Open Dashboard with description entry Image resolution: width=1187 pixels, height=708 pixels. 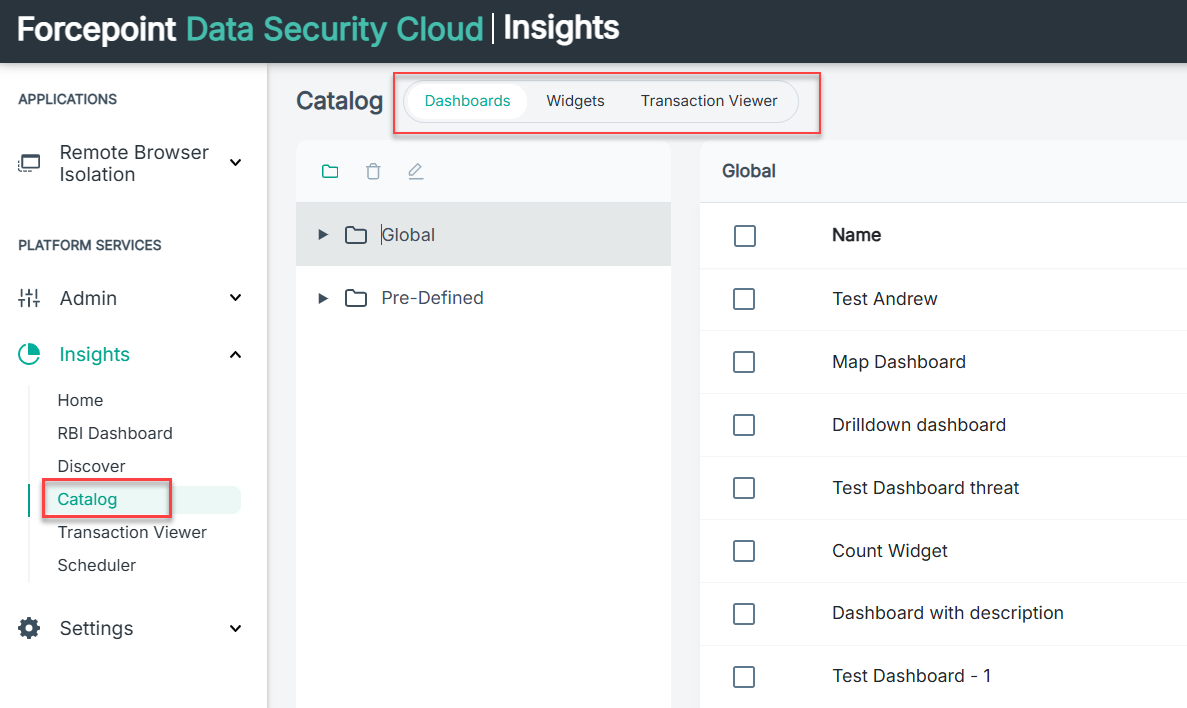tap(947, 613)
